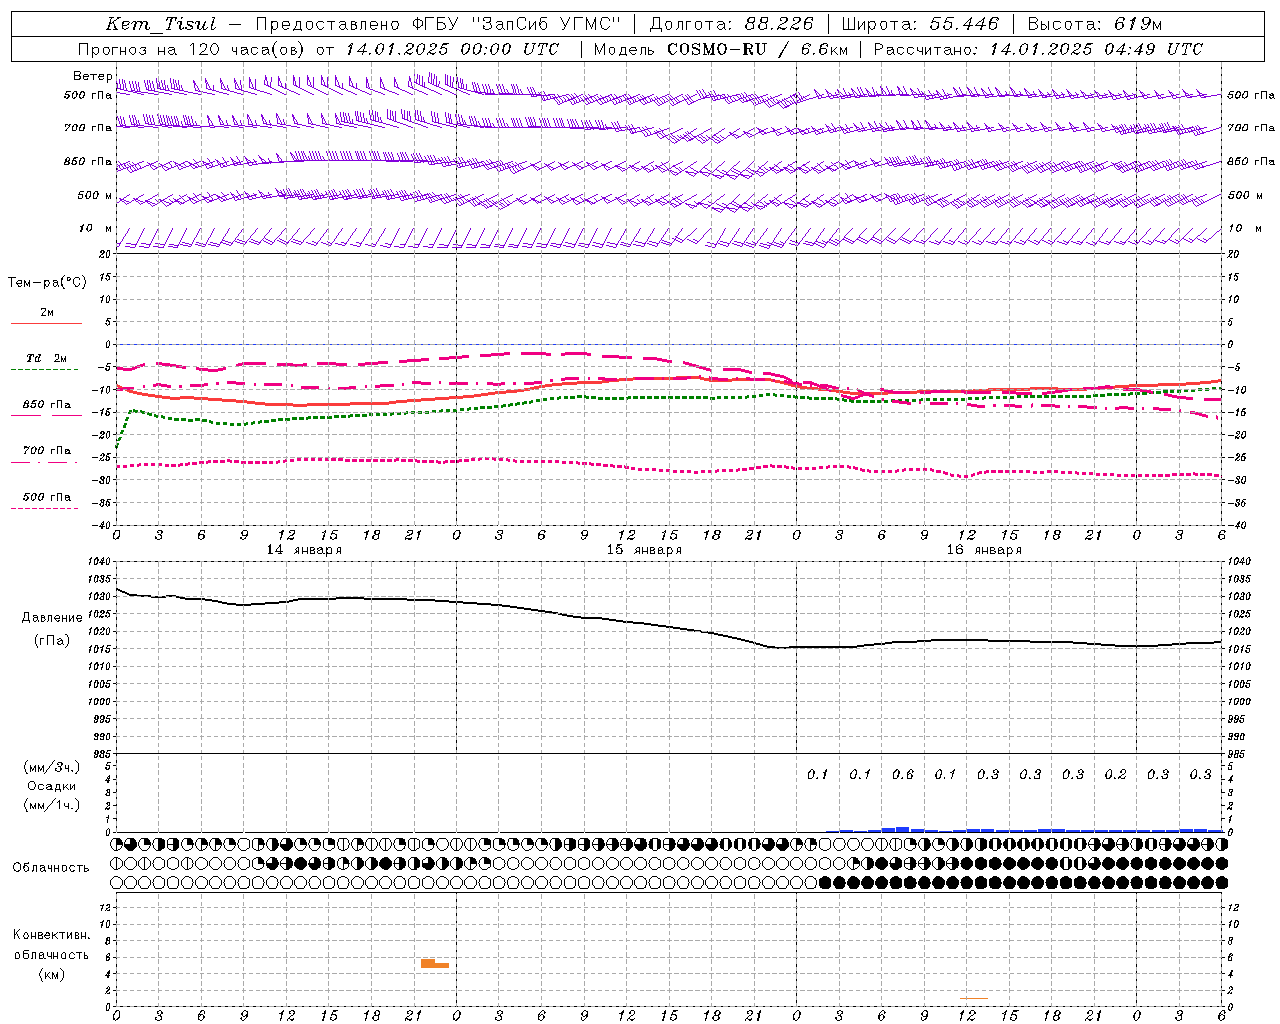Click the Конвективн. convective cloud label

52,935
